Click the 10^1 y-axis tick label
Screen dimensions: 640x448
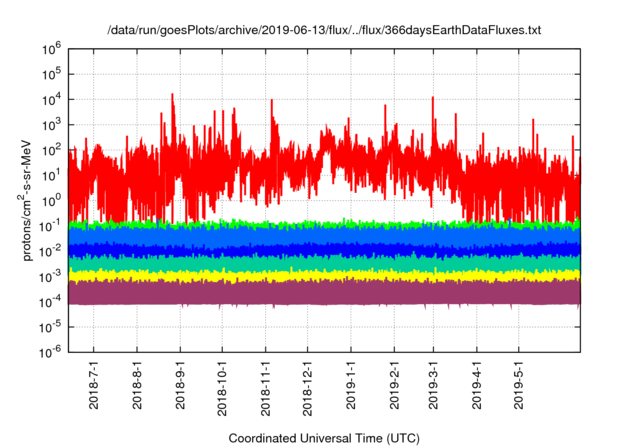tap(51, 176)
